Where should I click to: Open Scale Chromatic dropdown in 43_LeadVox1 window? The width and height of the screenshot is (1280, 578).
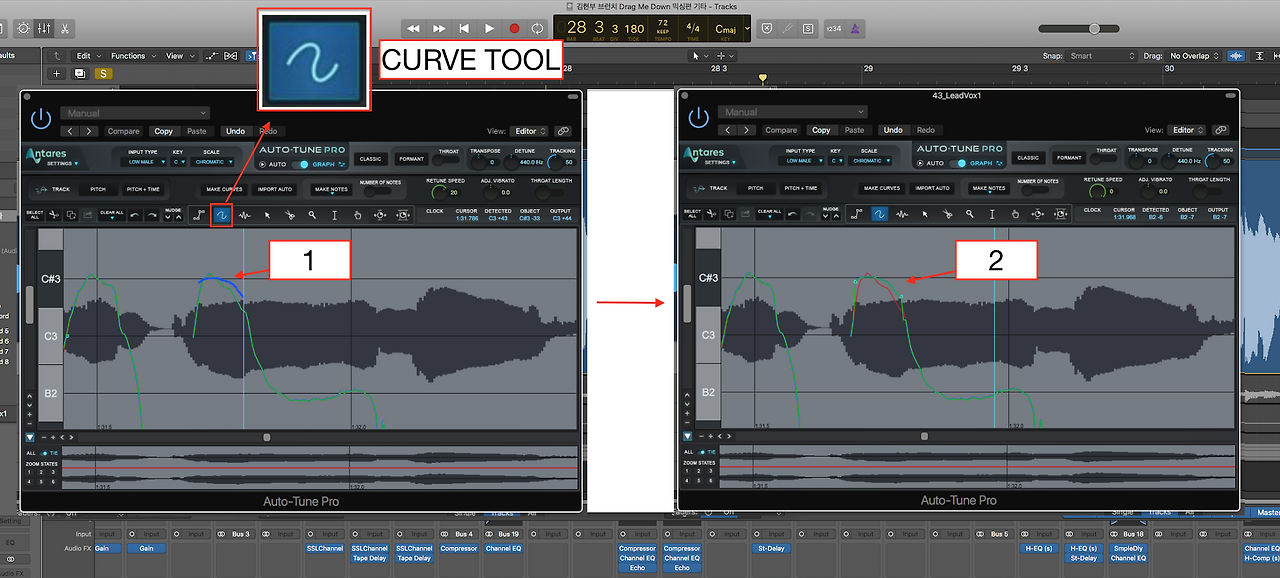[x=870, y=160]
